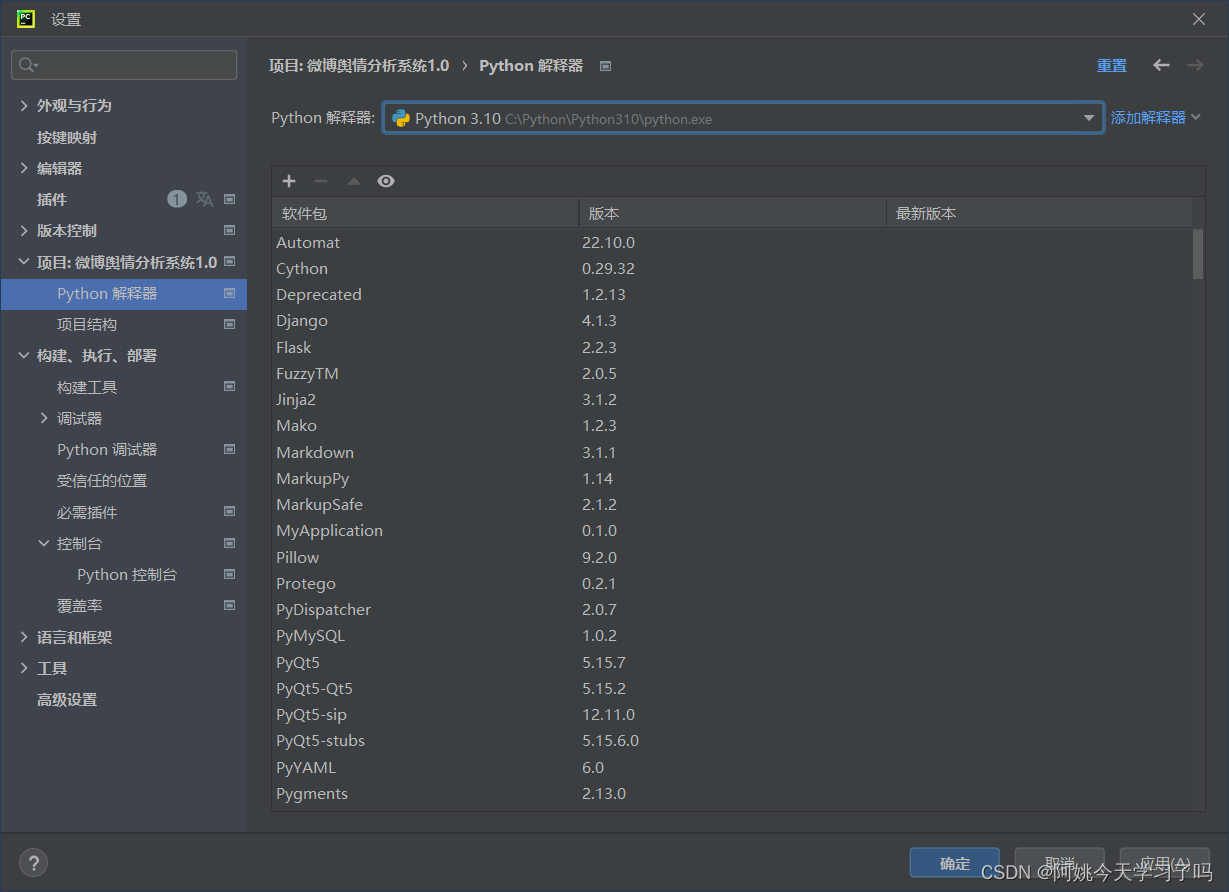
Task: Select the Cython package row
Action: click(732, 268)
